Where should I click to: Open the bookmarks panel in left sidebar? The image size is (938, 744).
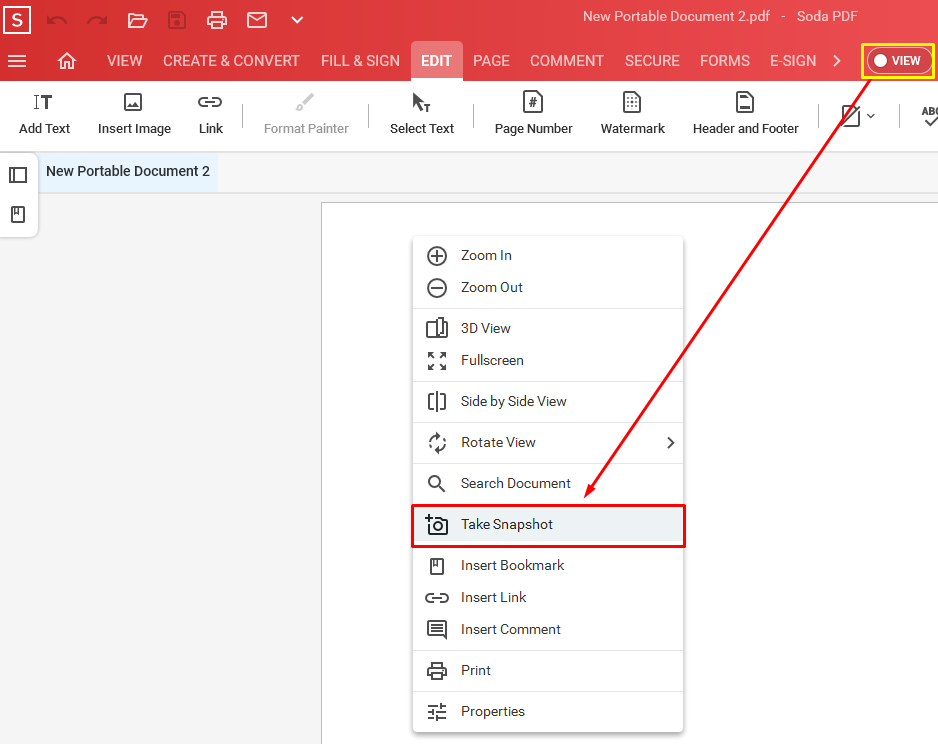[x=18, y=214]
